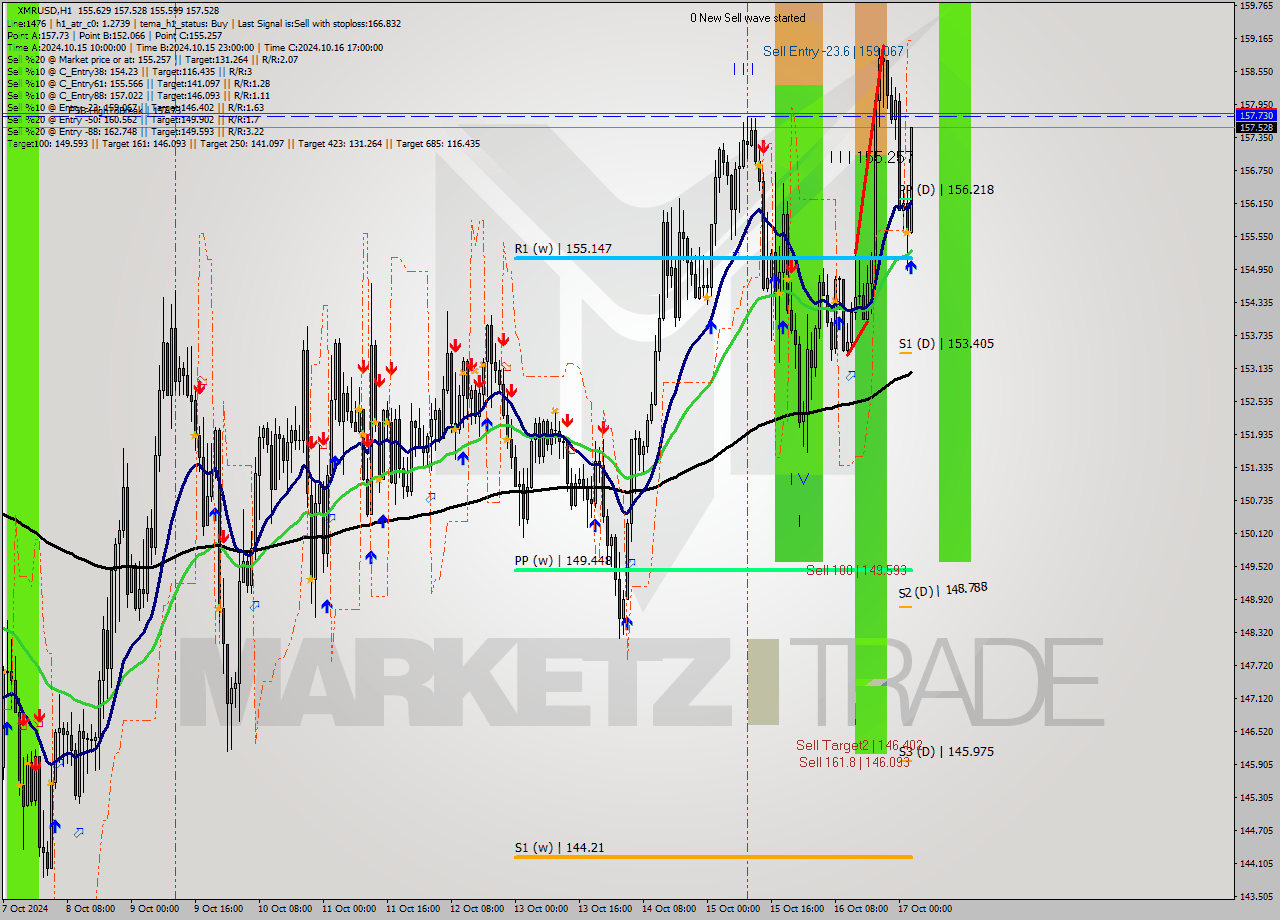Click the '13 Oct 16:00' time axis label
The height and width of the screenshot is (920, 1280).
click(605, 909)
